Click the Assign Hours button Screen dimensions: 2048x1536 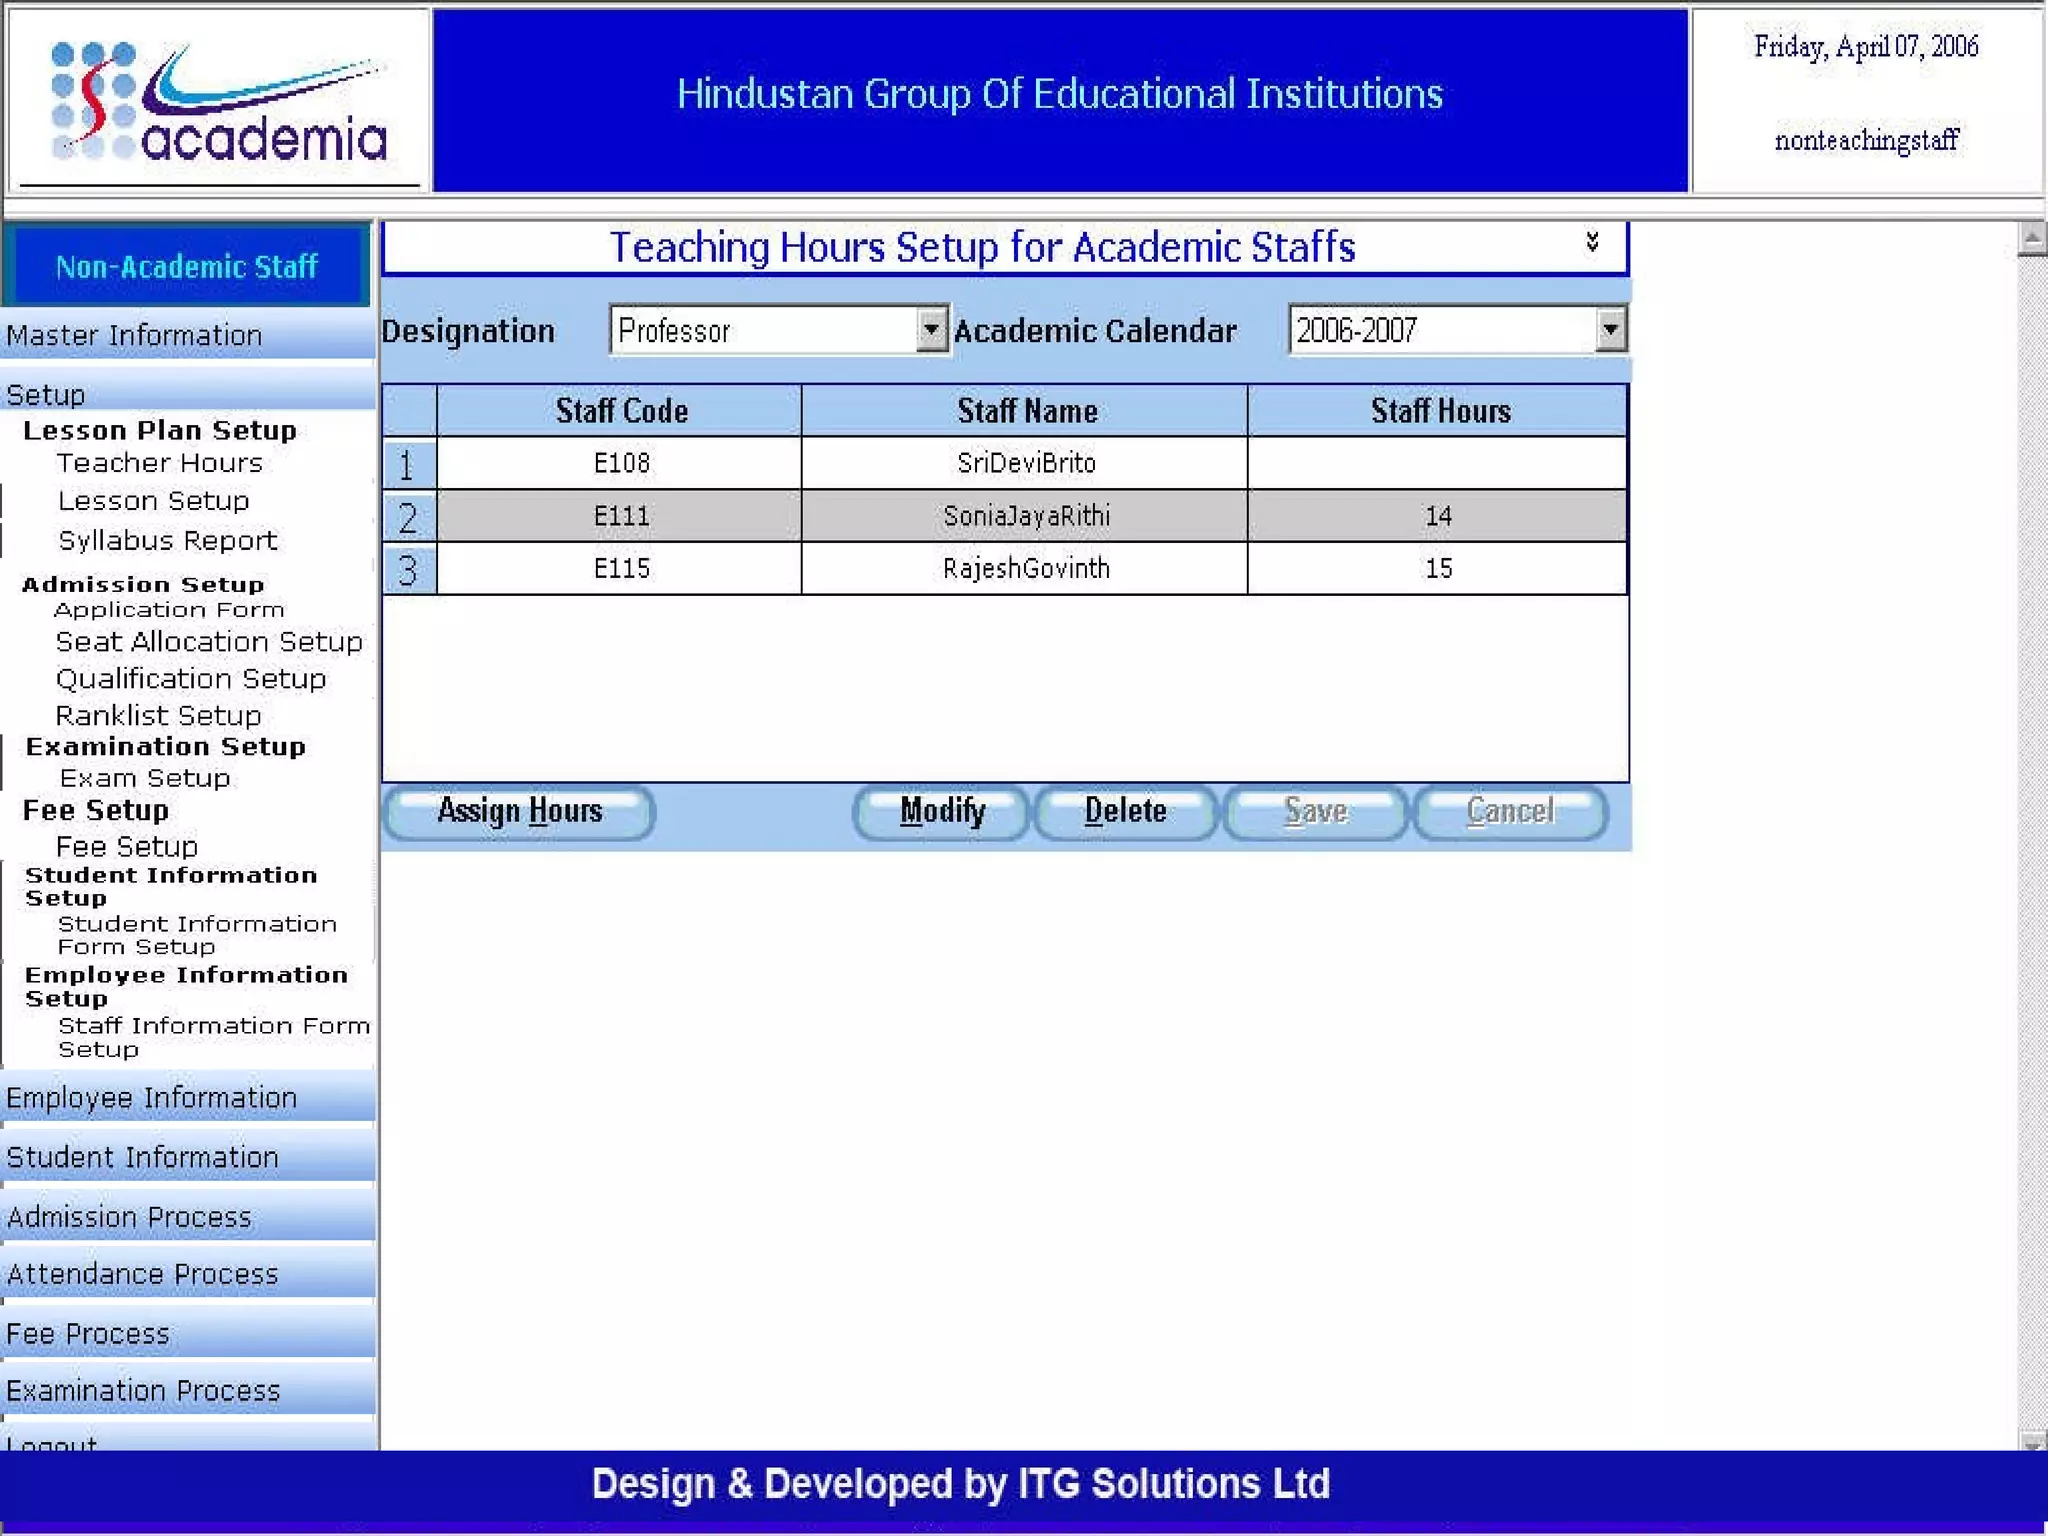[519, 811]
